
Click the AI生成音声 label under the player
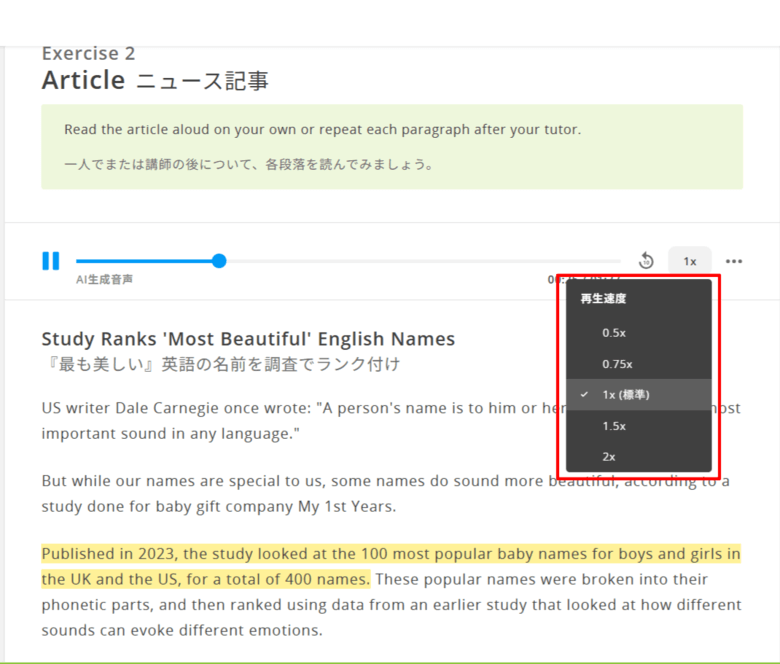coord(104,280)
